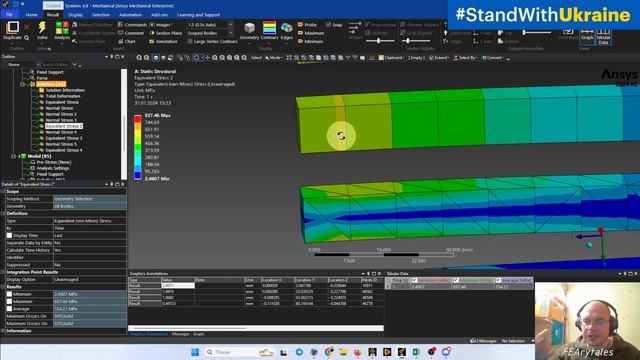Viewport: 640px width, 360px height.
Task: Show the Maximum value label
Action: [x=311, y=33]
